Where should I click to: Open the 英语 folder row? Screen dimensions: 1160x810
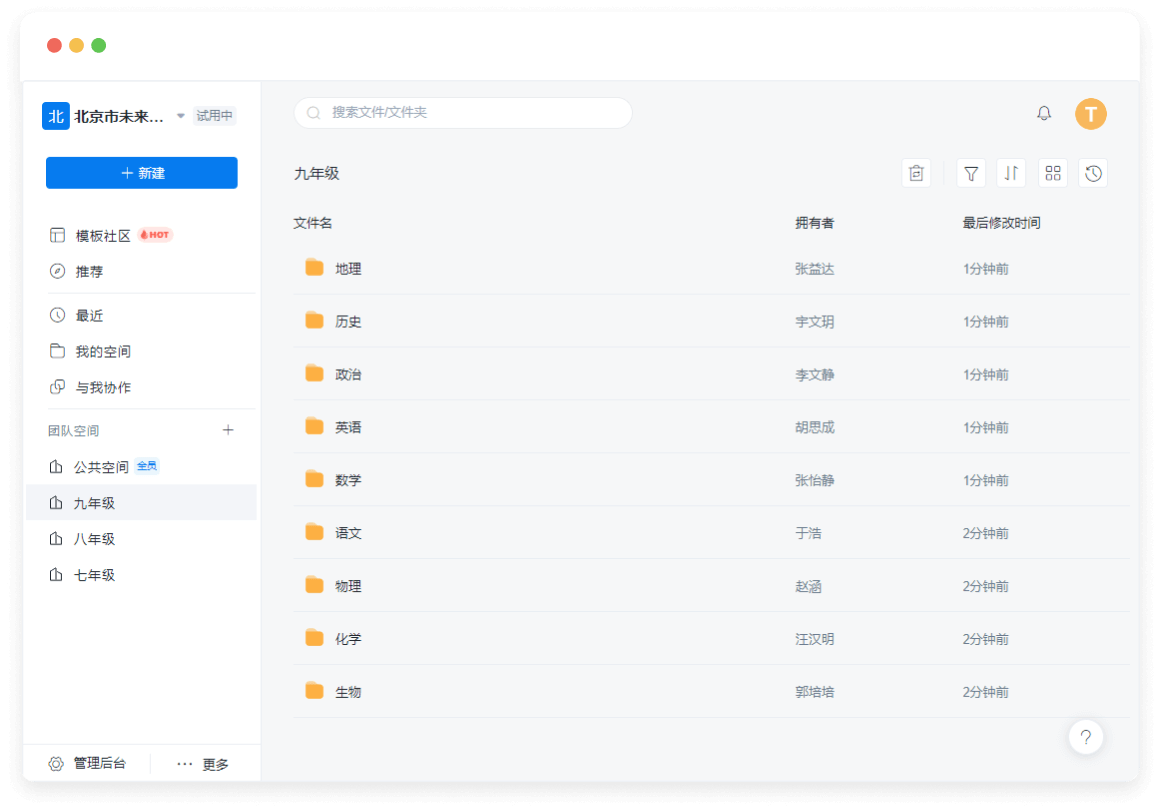point(348,427)
